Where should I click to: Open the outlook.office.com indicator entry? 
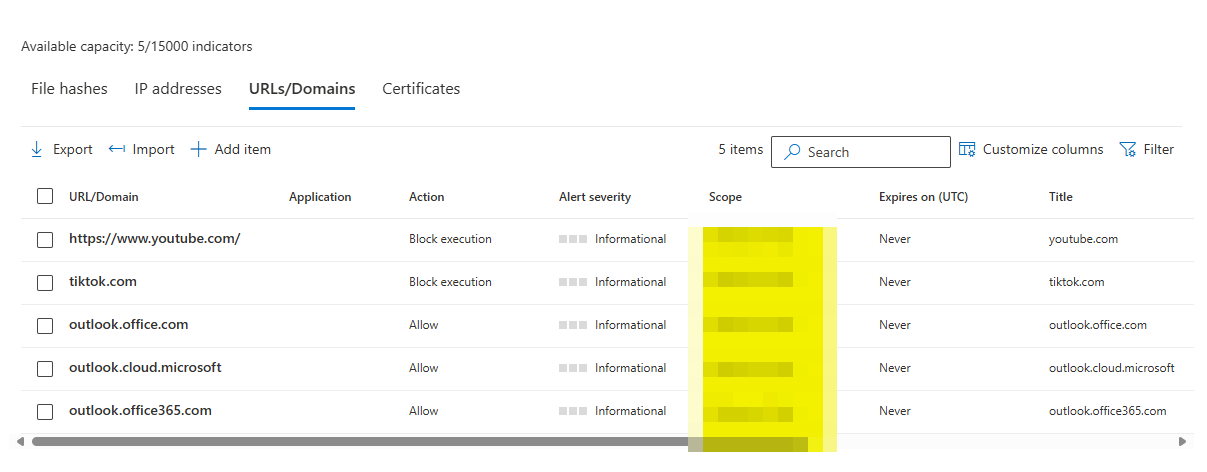point(129,324)
